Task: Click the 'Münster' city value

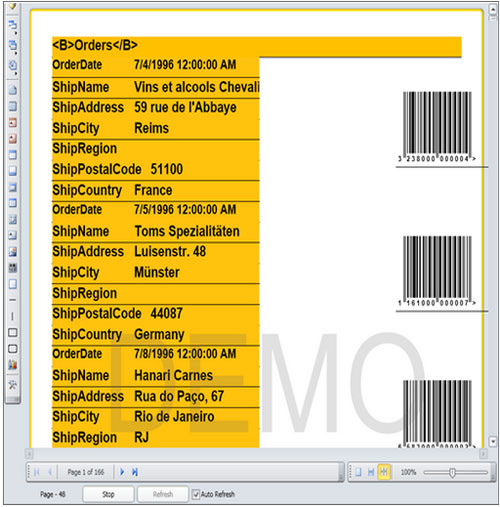Action: 157,272
